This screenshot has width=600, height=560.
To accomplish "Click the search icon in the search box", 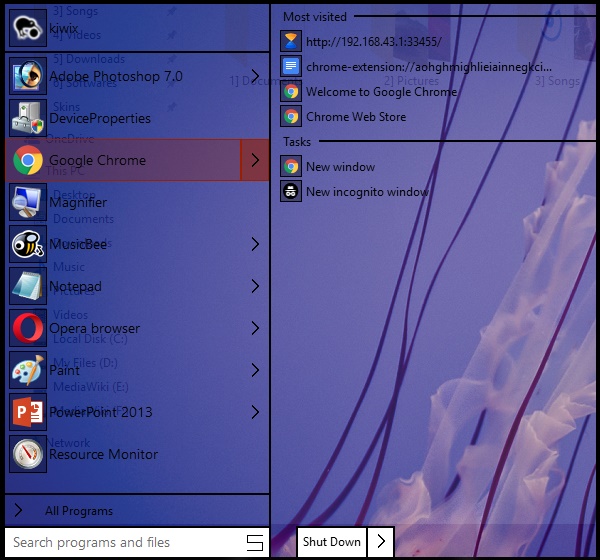I will tap(255, 542).
